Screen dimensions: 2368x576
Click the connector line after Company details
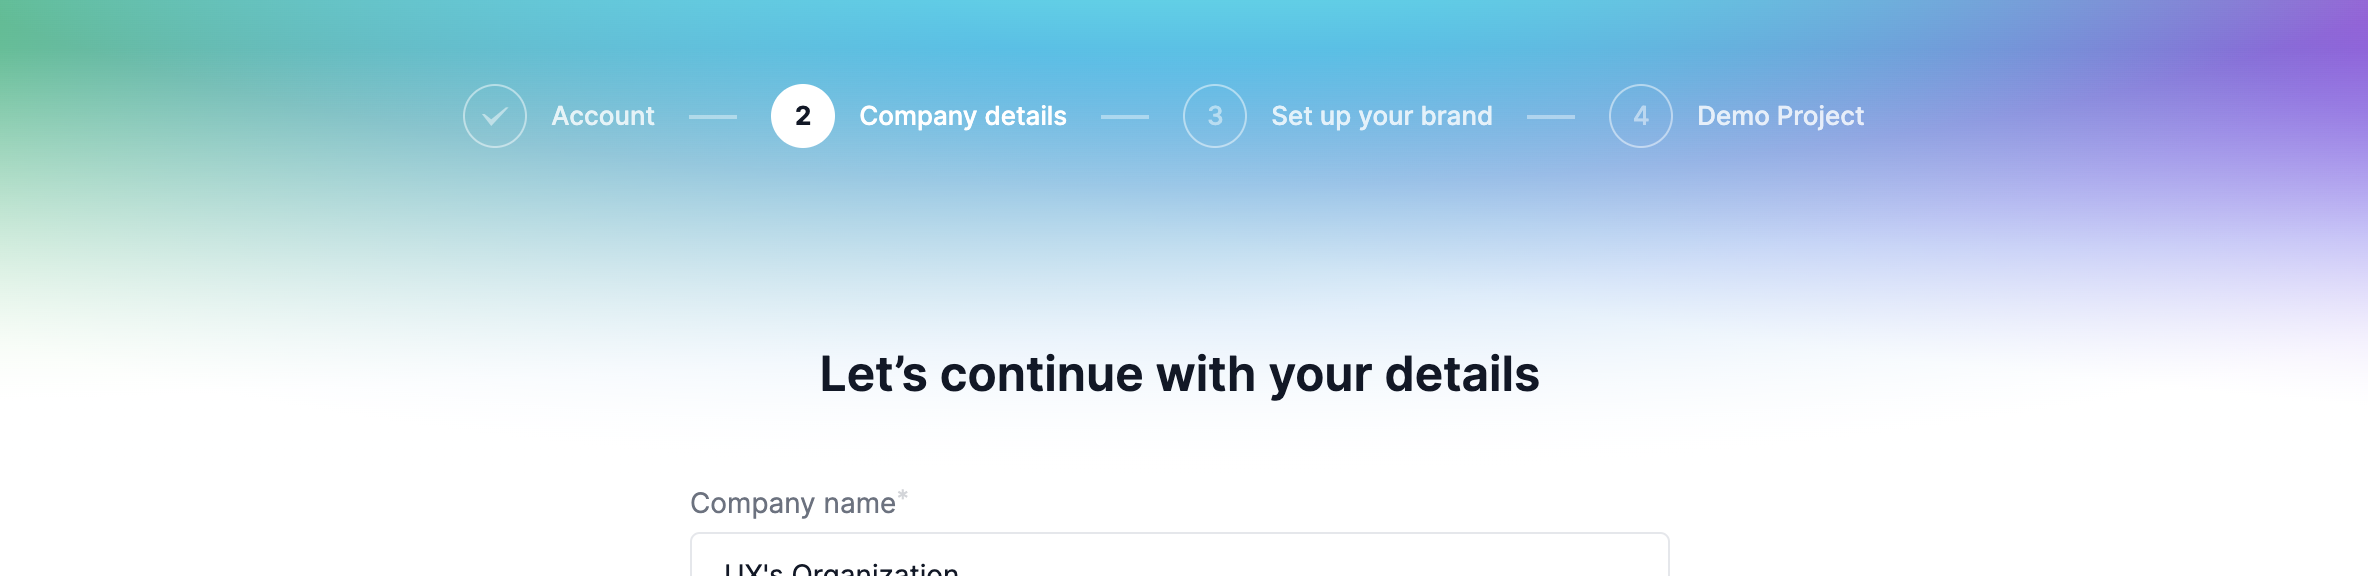point(1125,117)
